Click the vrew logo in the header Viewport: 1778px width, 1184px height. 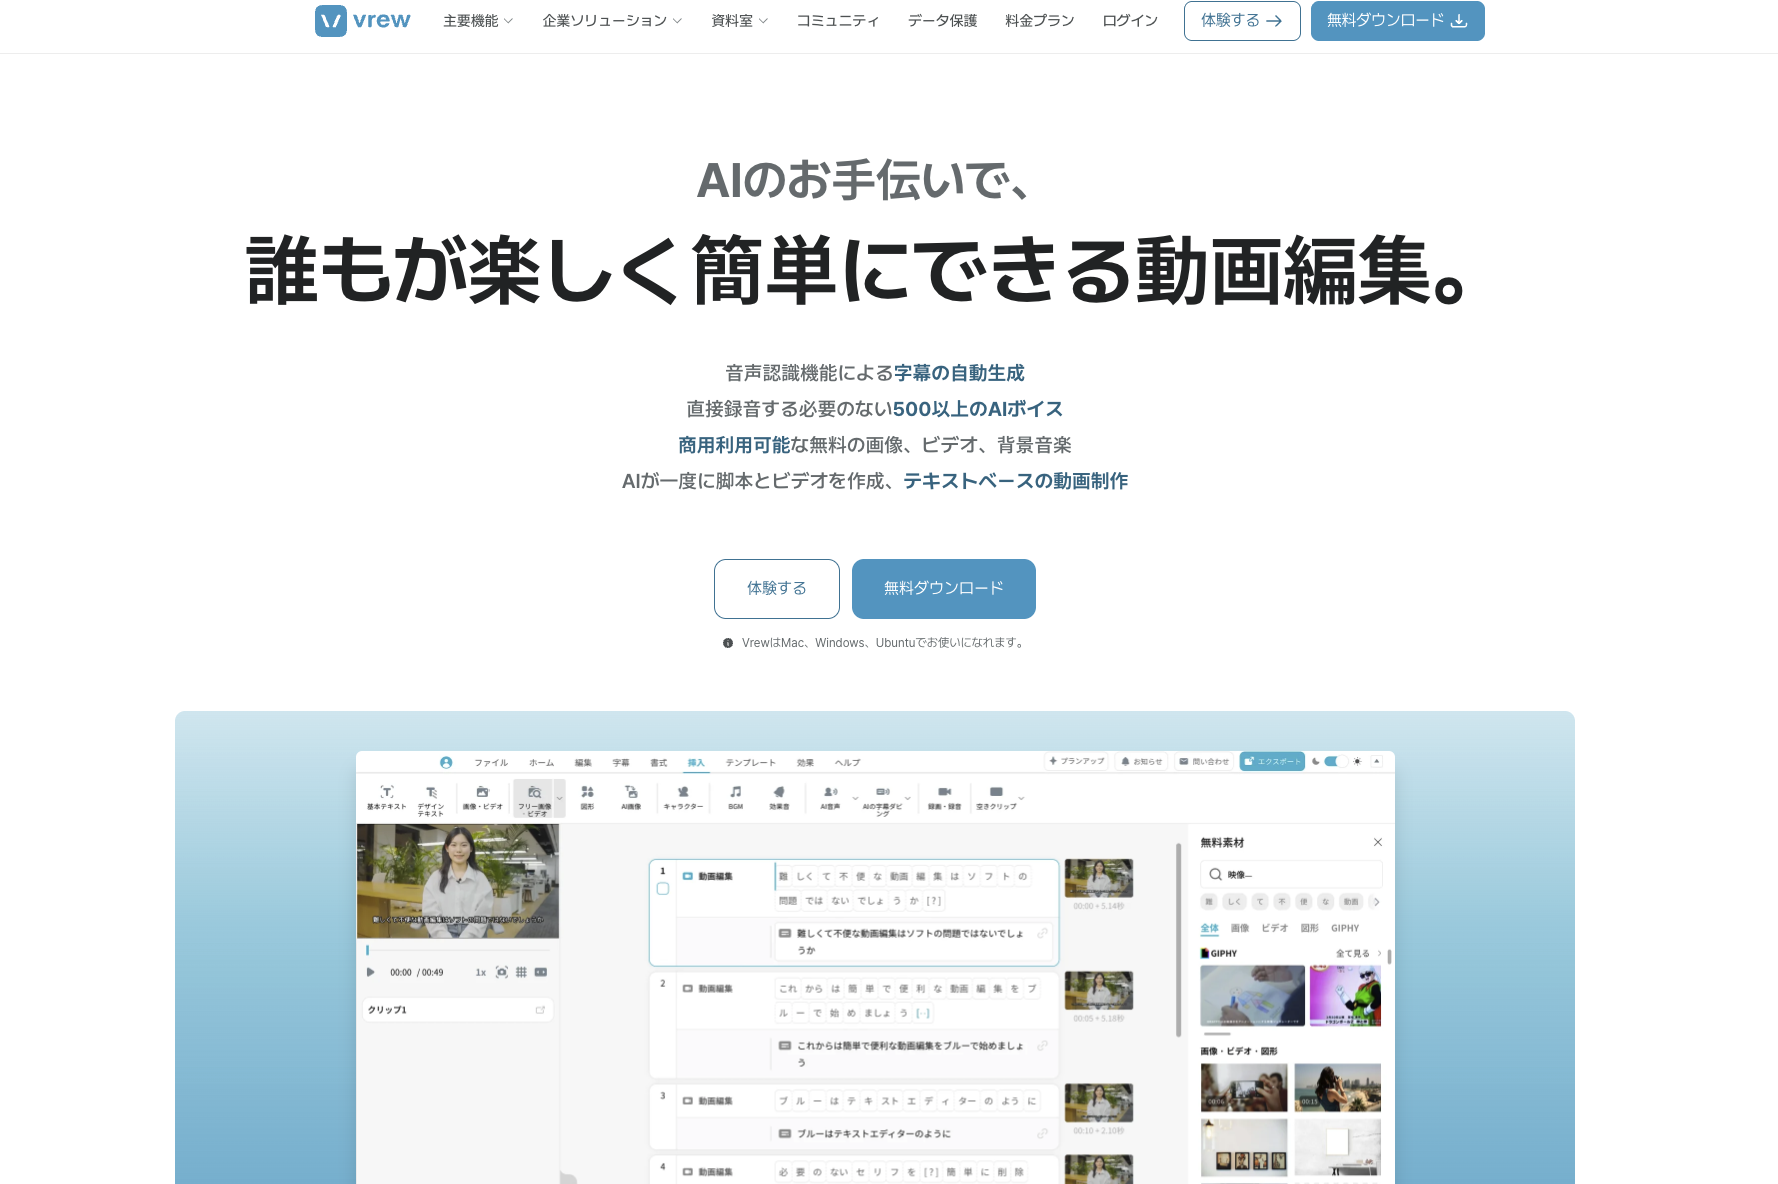click(362, 21)
